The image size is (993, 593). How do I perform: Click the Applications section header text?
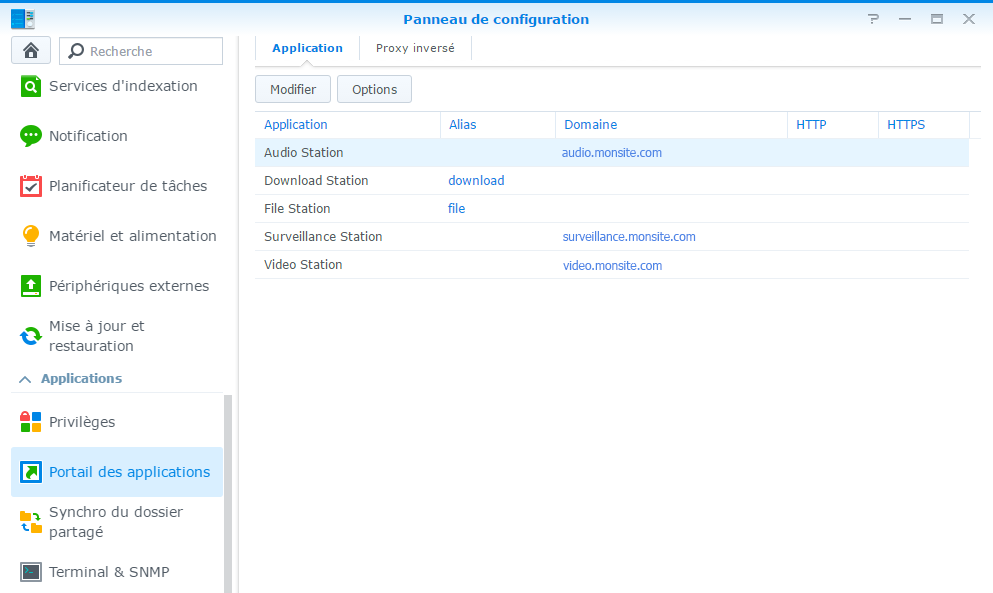81,379
